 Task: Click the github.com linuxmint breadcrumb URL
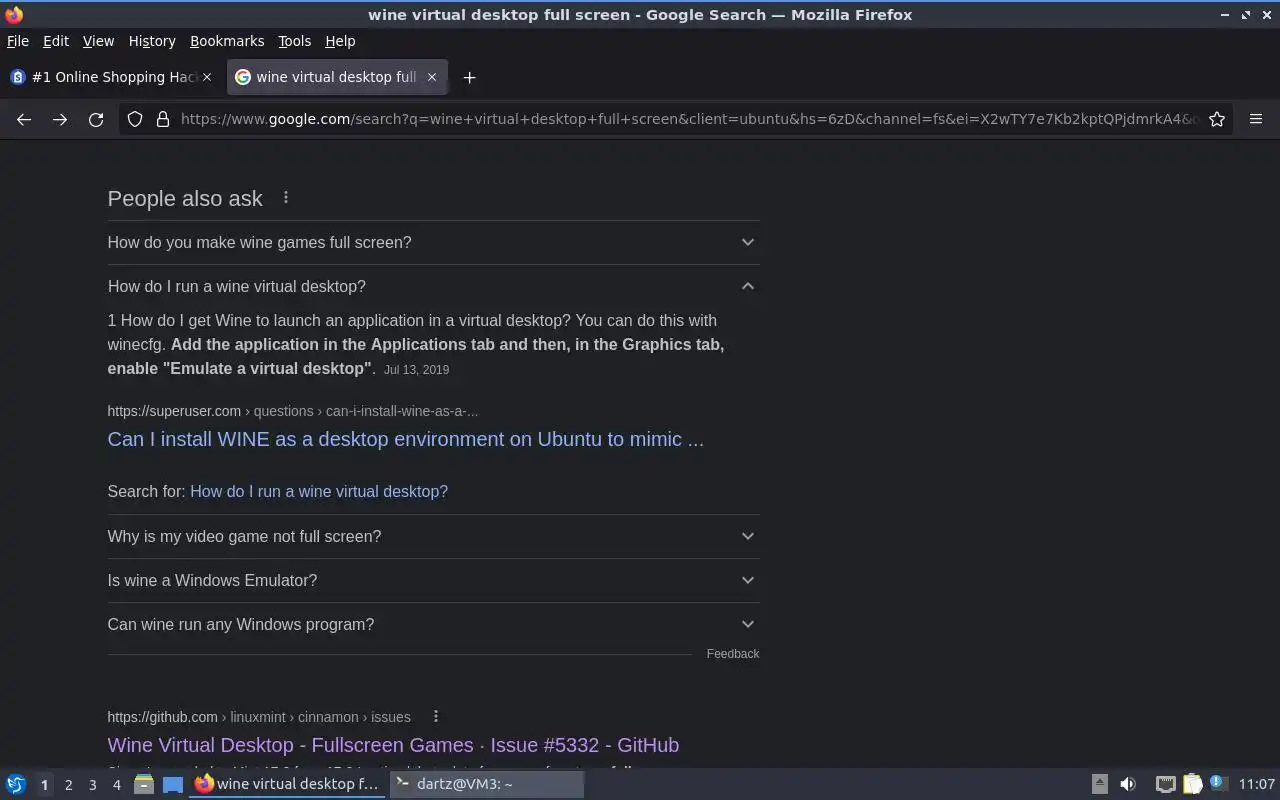(259, 717)
